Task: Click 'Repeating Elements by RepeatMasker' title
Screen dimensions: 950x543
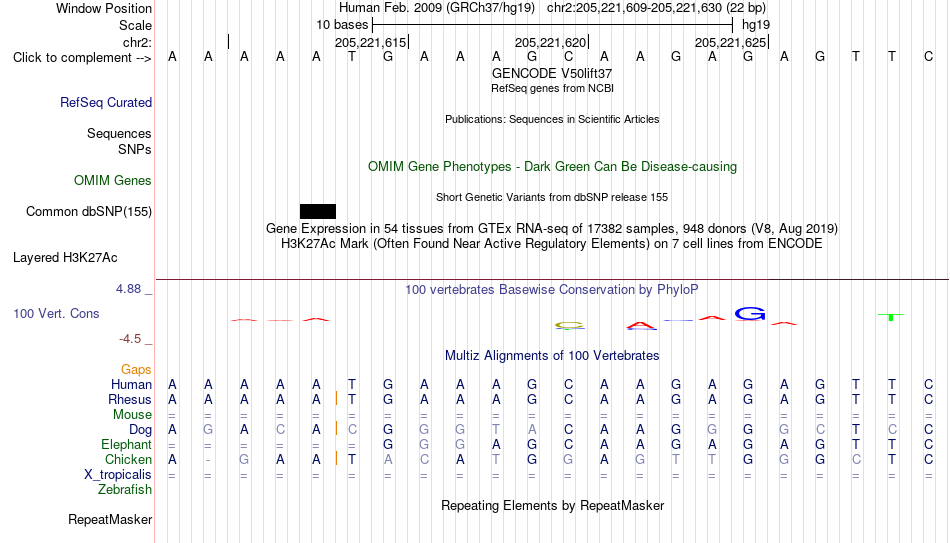Action: [553, 505]
